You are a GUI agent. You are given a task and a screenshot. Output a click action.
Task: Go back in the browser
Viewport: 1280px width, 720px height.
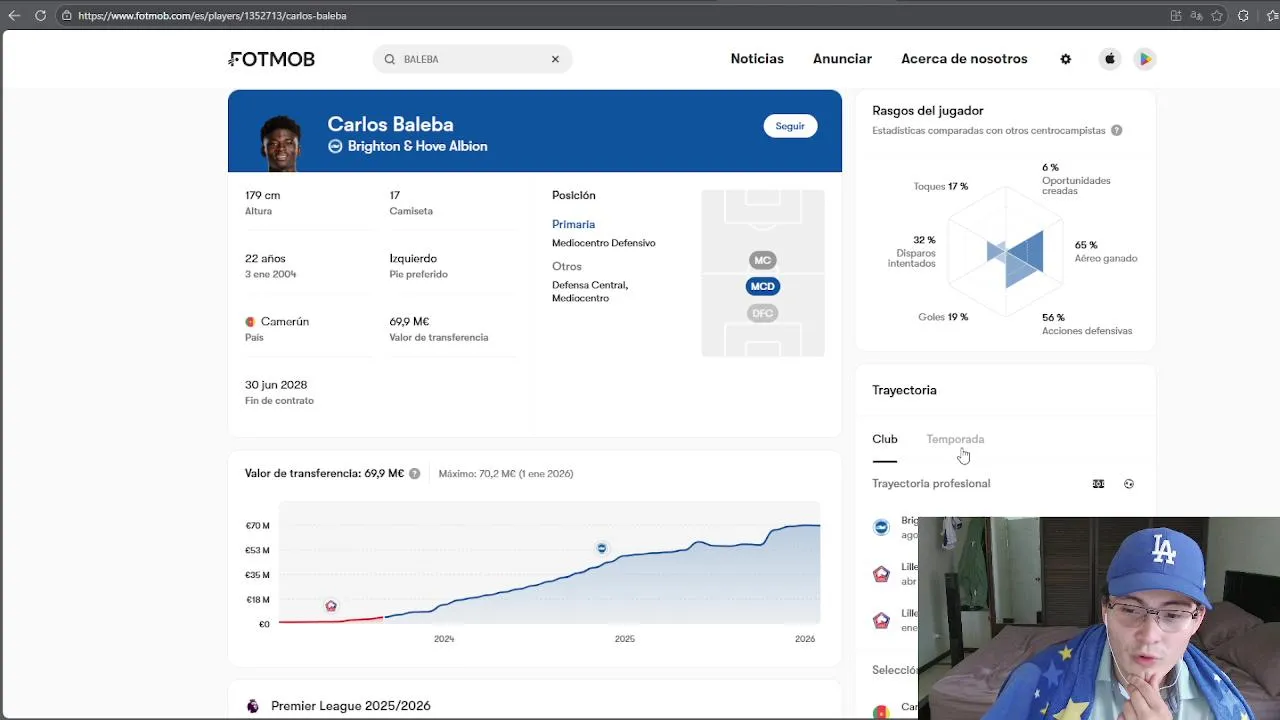14,15
